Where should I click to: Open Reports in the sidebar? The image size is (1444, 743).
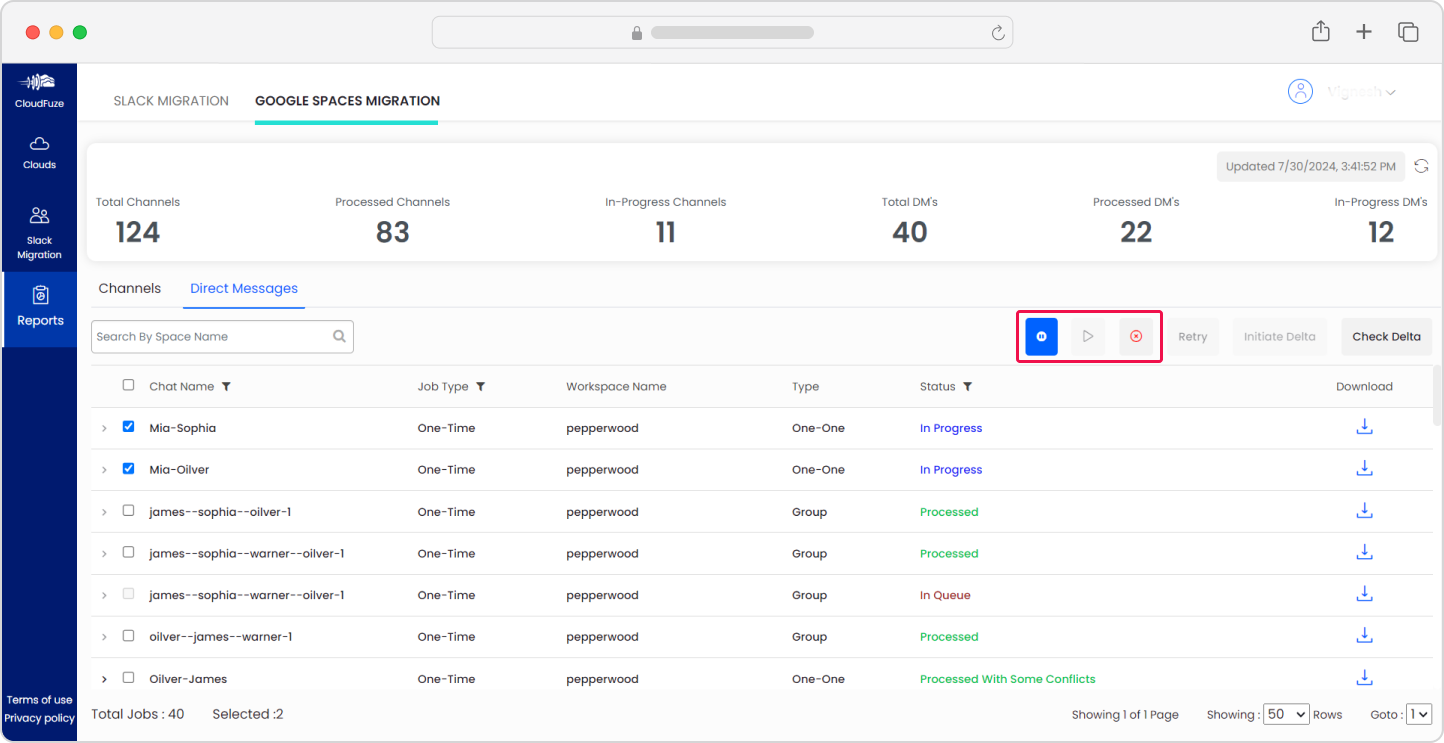pyautogui.click(x=40, y=308)
